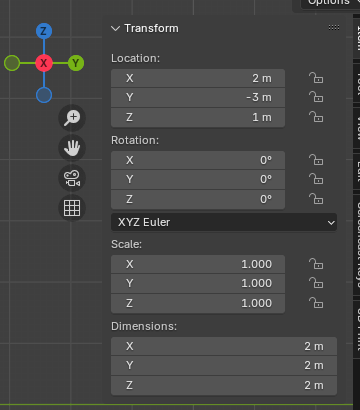Screen dimensions: 360x410
Task: Open the XYZ Euler rotation mode dropdown
Action: (224, 222)
